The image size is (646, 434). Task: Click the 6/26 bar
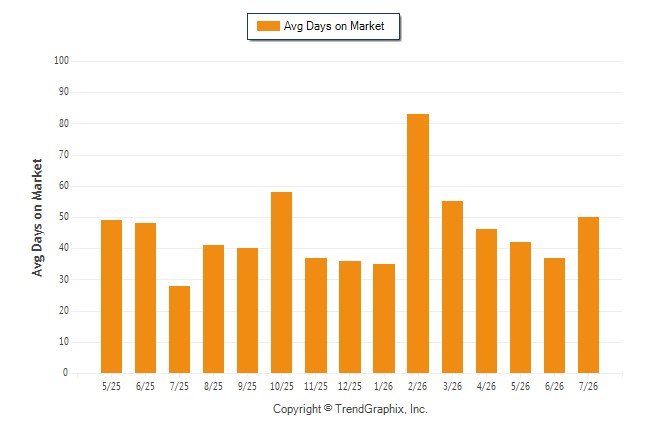(x=555, y=315)
